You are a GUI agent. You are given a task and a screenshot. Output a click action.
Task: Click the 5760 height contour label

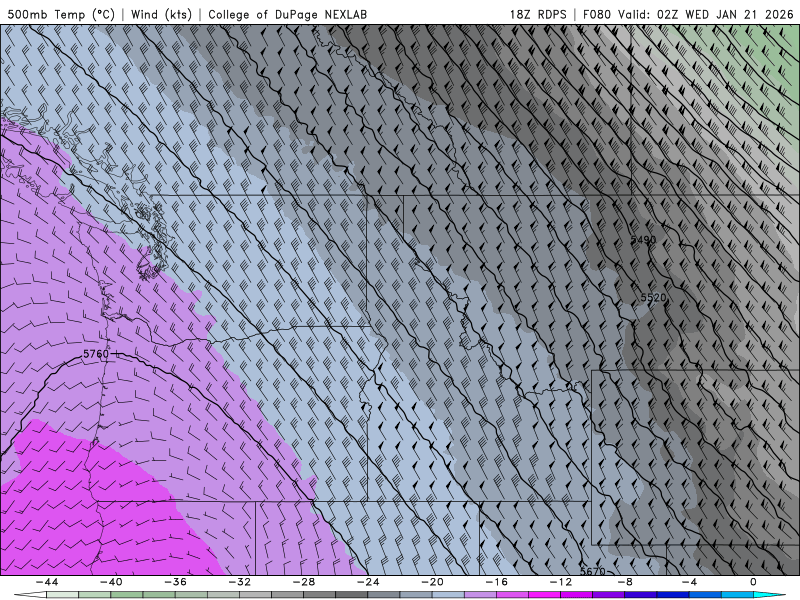point(95,354)
